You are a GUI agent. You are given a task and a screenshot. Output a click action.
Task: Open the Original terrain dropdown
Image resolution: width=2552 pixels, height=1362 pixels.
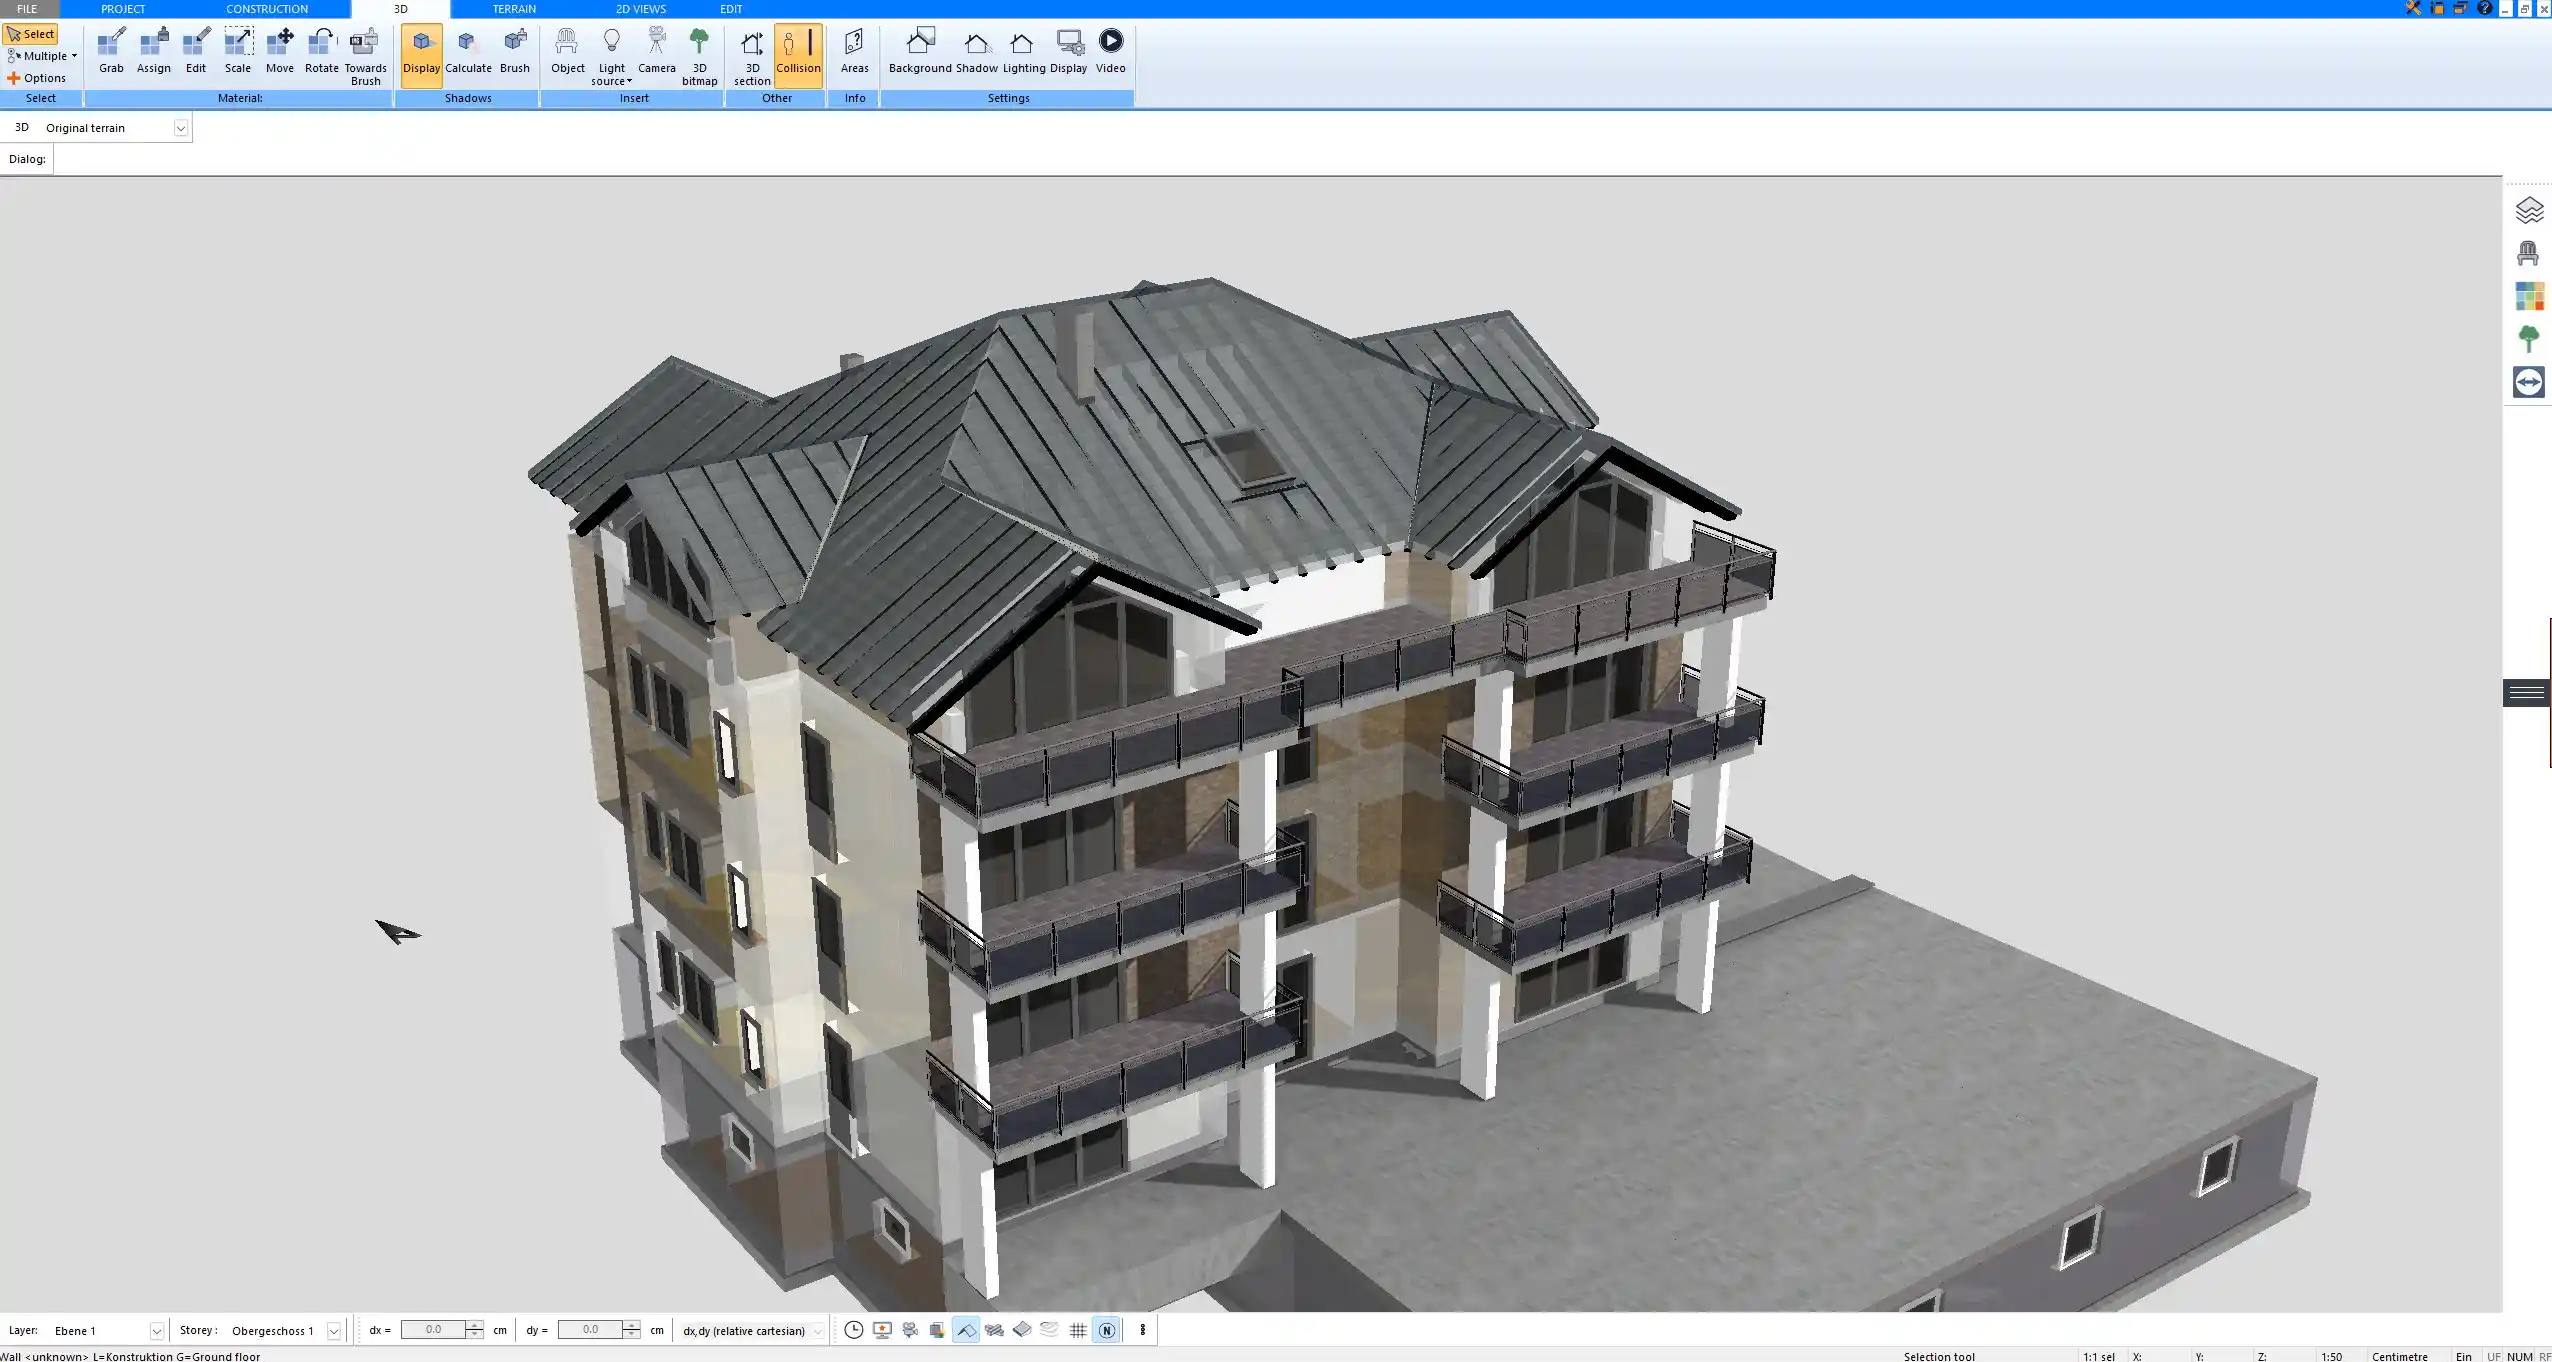(180, 127)
